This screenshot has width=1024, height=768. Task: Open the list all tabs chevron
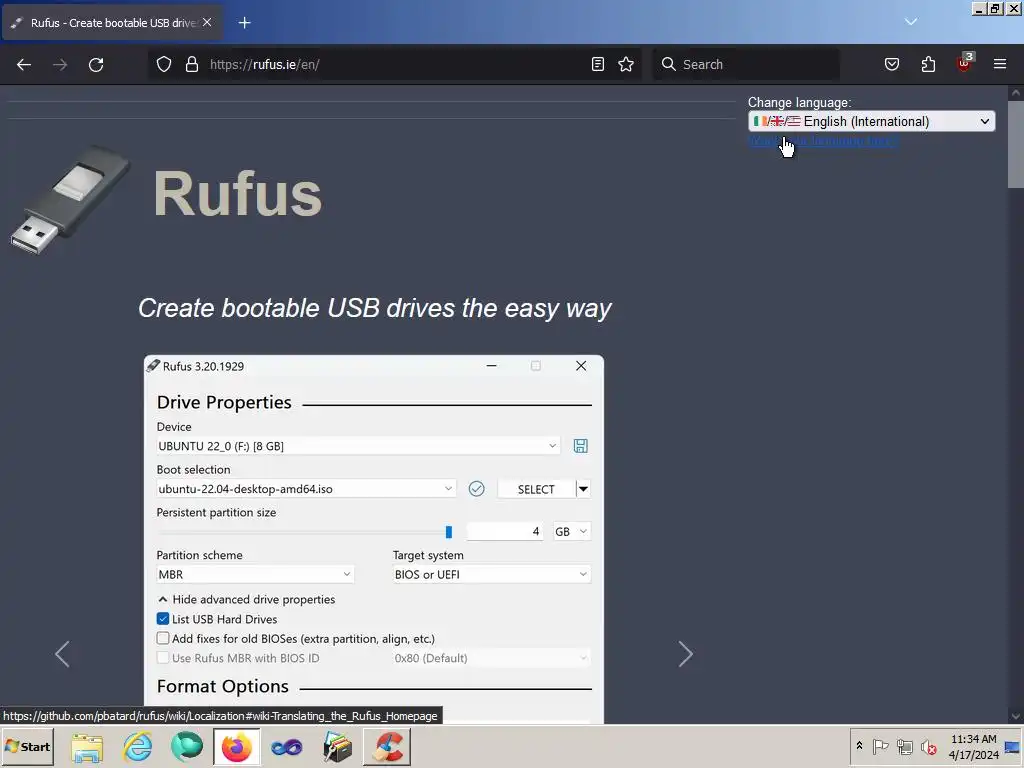pos(911,22)
